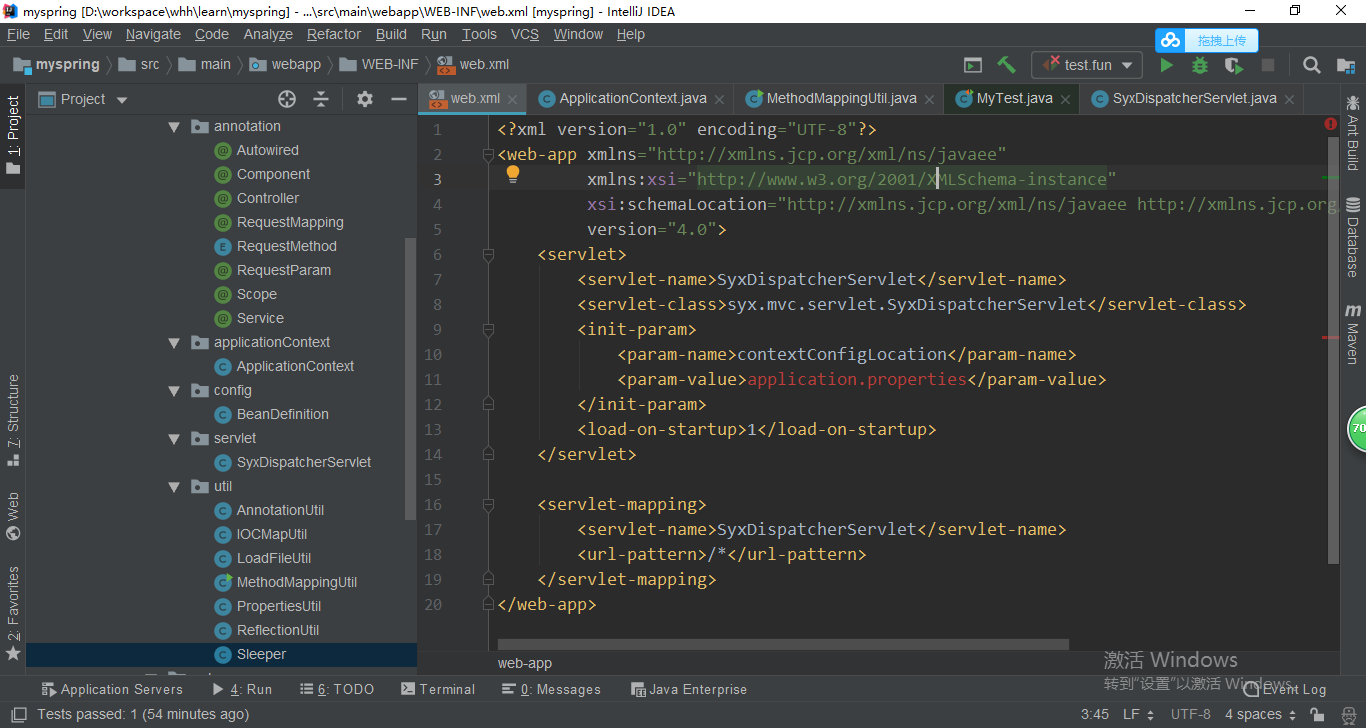Collapse the annotation package folder
The width and height of the screenshot is (1366, 728).
click(174, 127)
